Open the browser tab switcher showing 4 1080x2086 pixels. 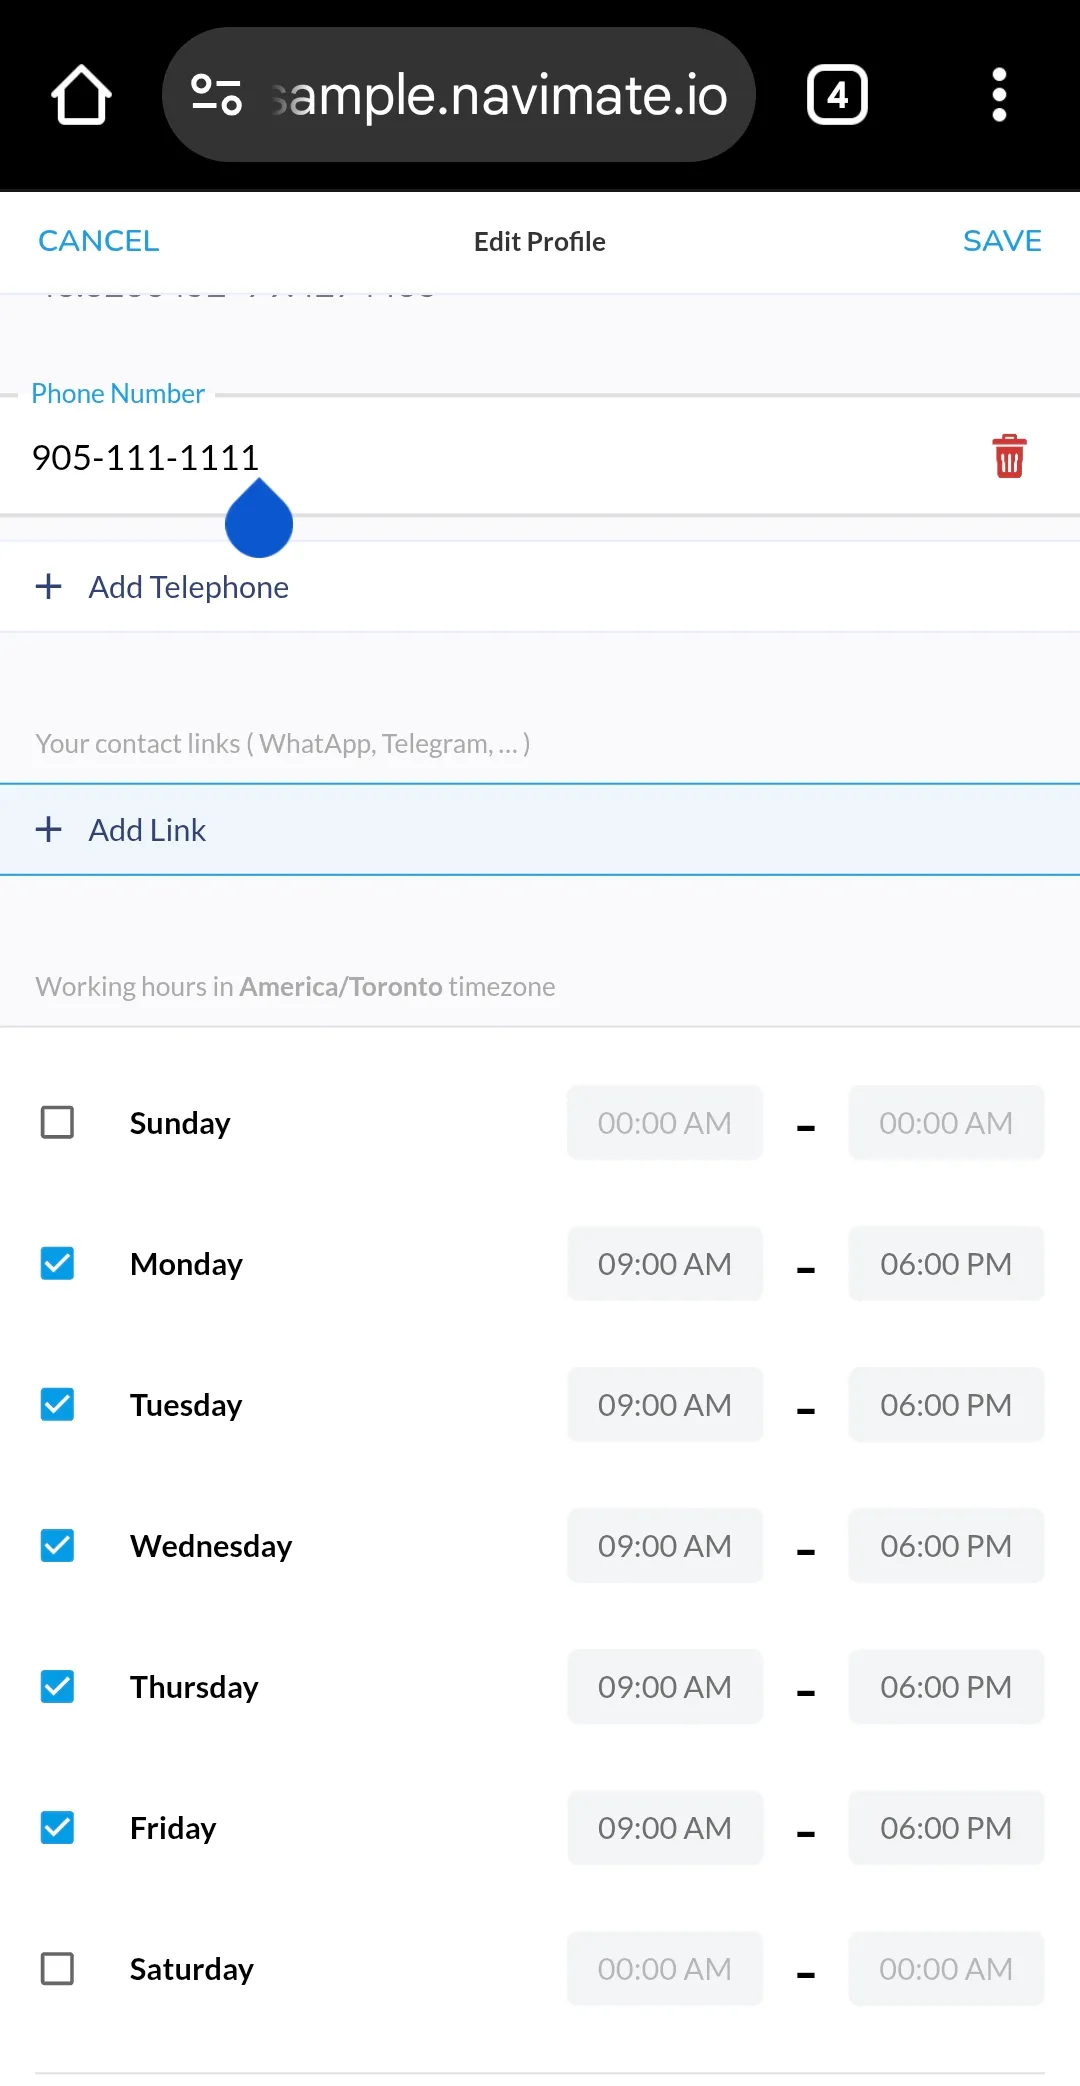pyautogui.click(x=837, y=95)
